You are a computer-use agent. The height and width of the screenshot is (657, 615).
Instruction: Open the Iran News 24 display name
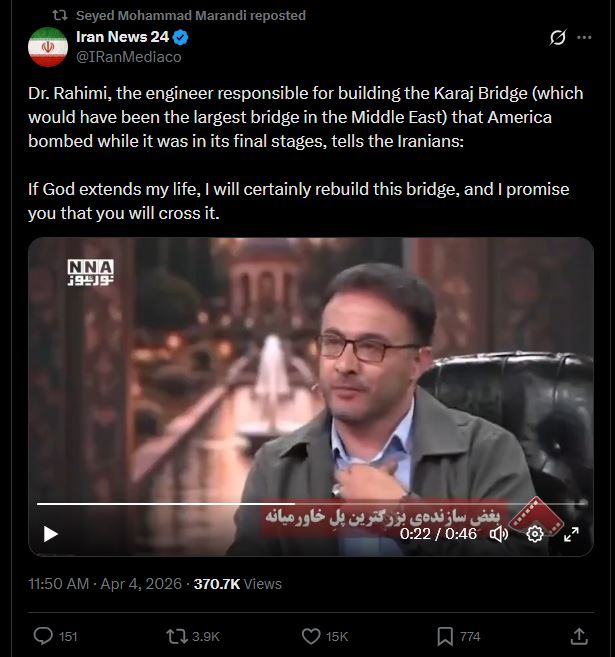click(122, 37)
